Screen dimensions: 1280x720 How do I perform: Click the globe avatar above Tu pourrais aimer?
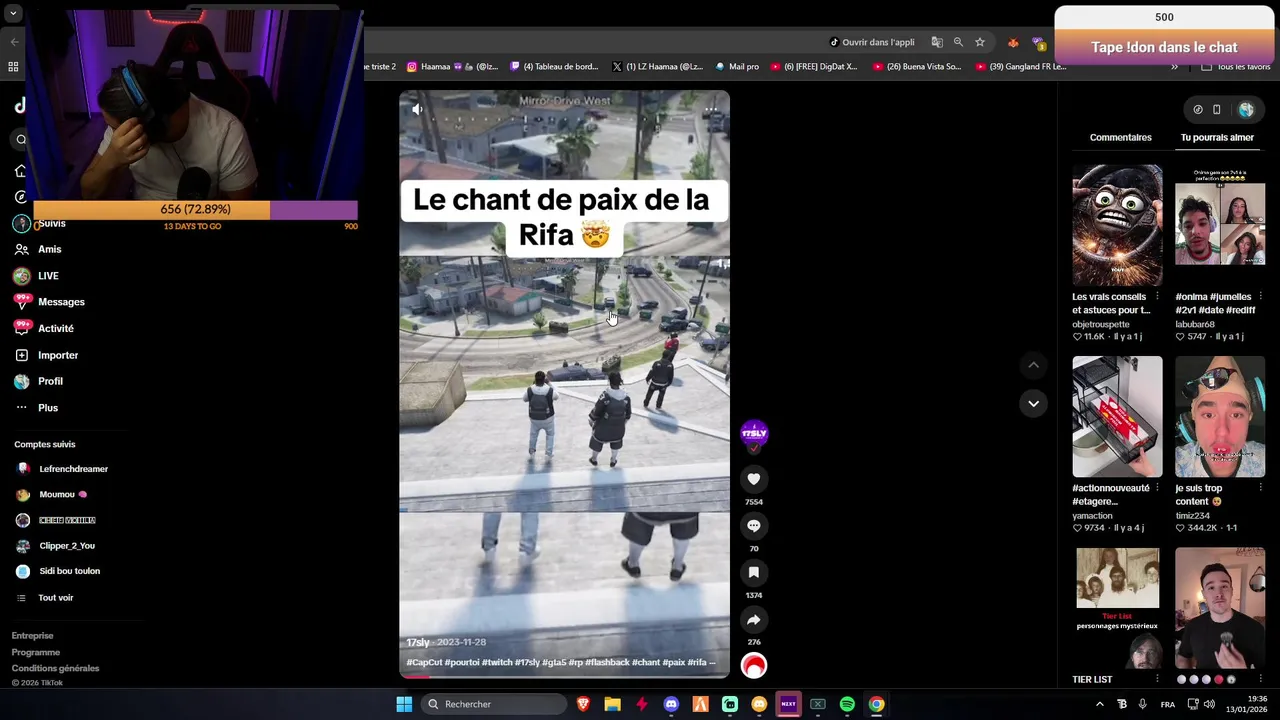(1246, 109)
